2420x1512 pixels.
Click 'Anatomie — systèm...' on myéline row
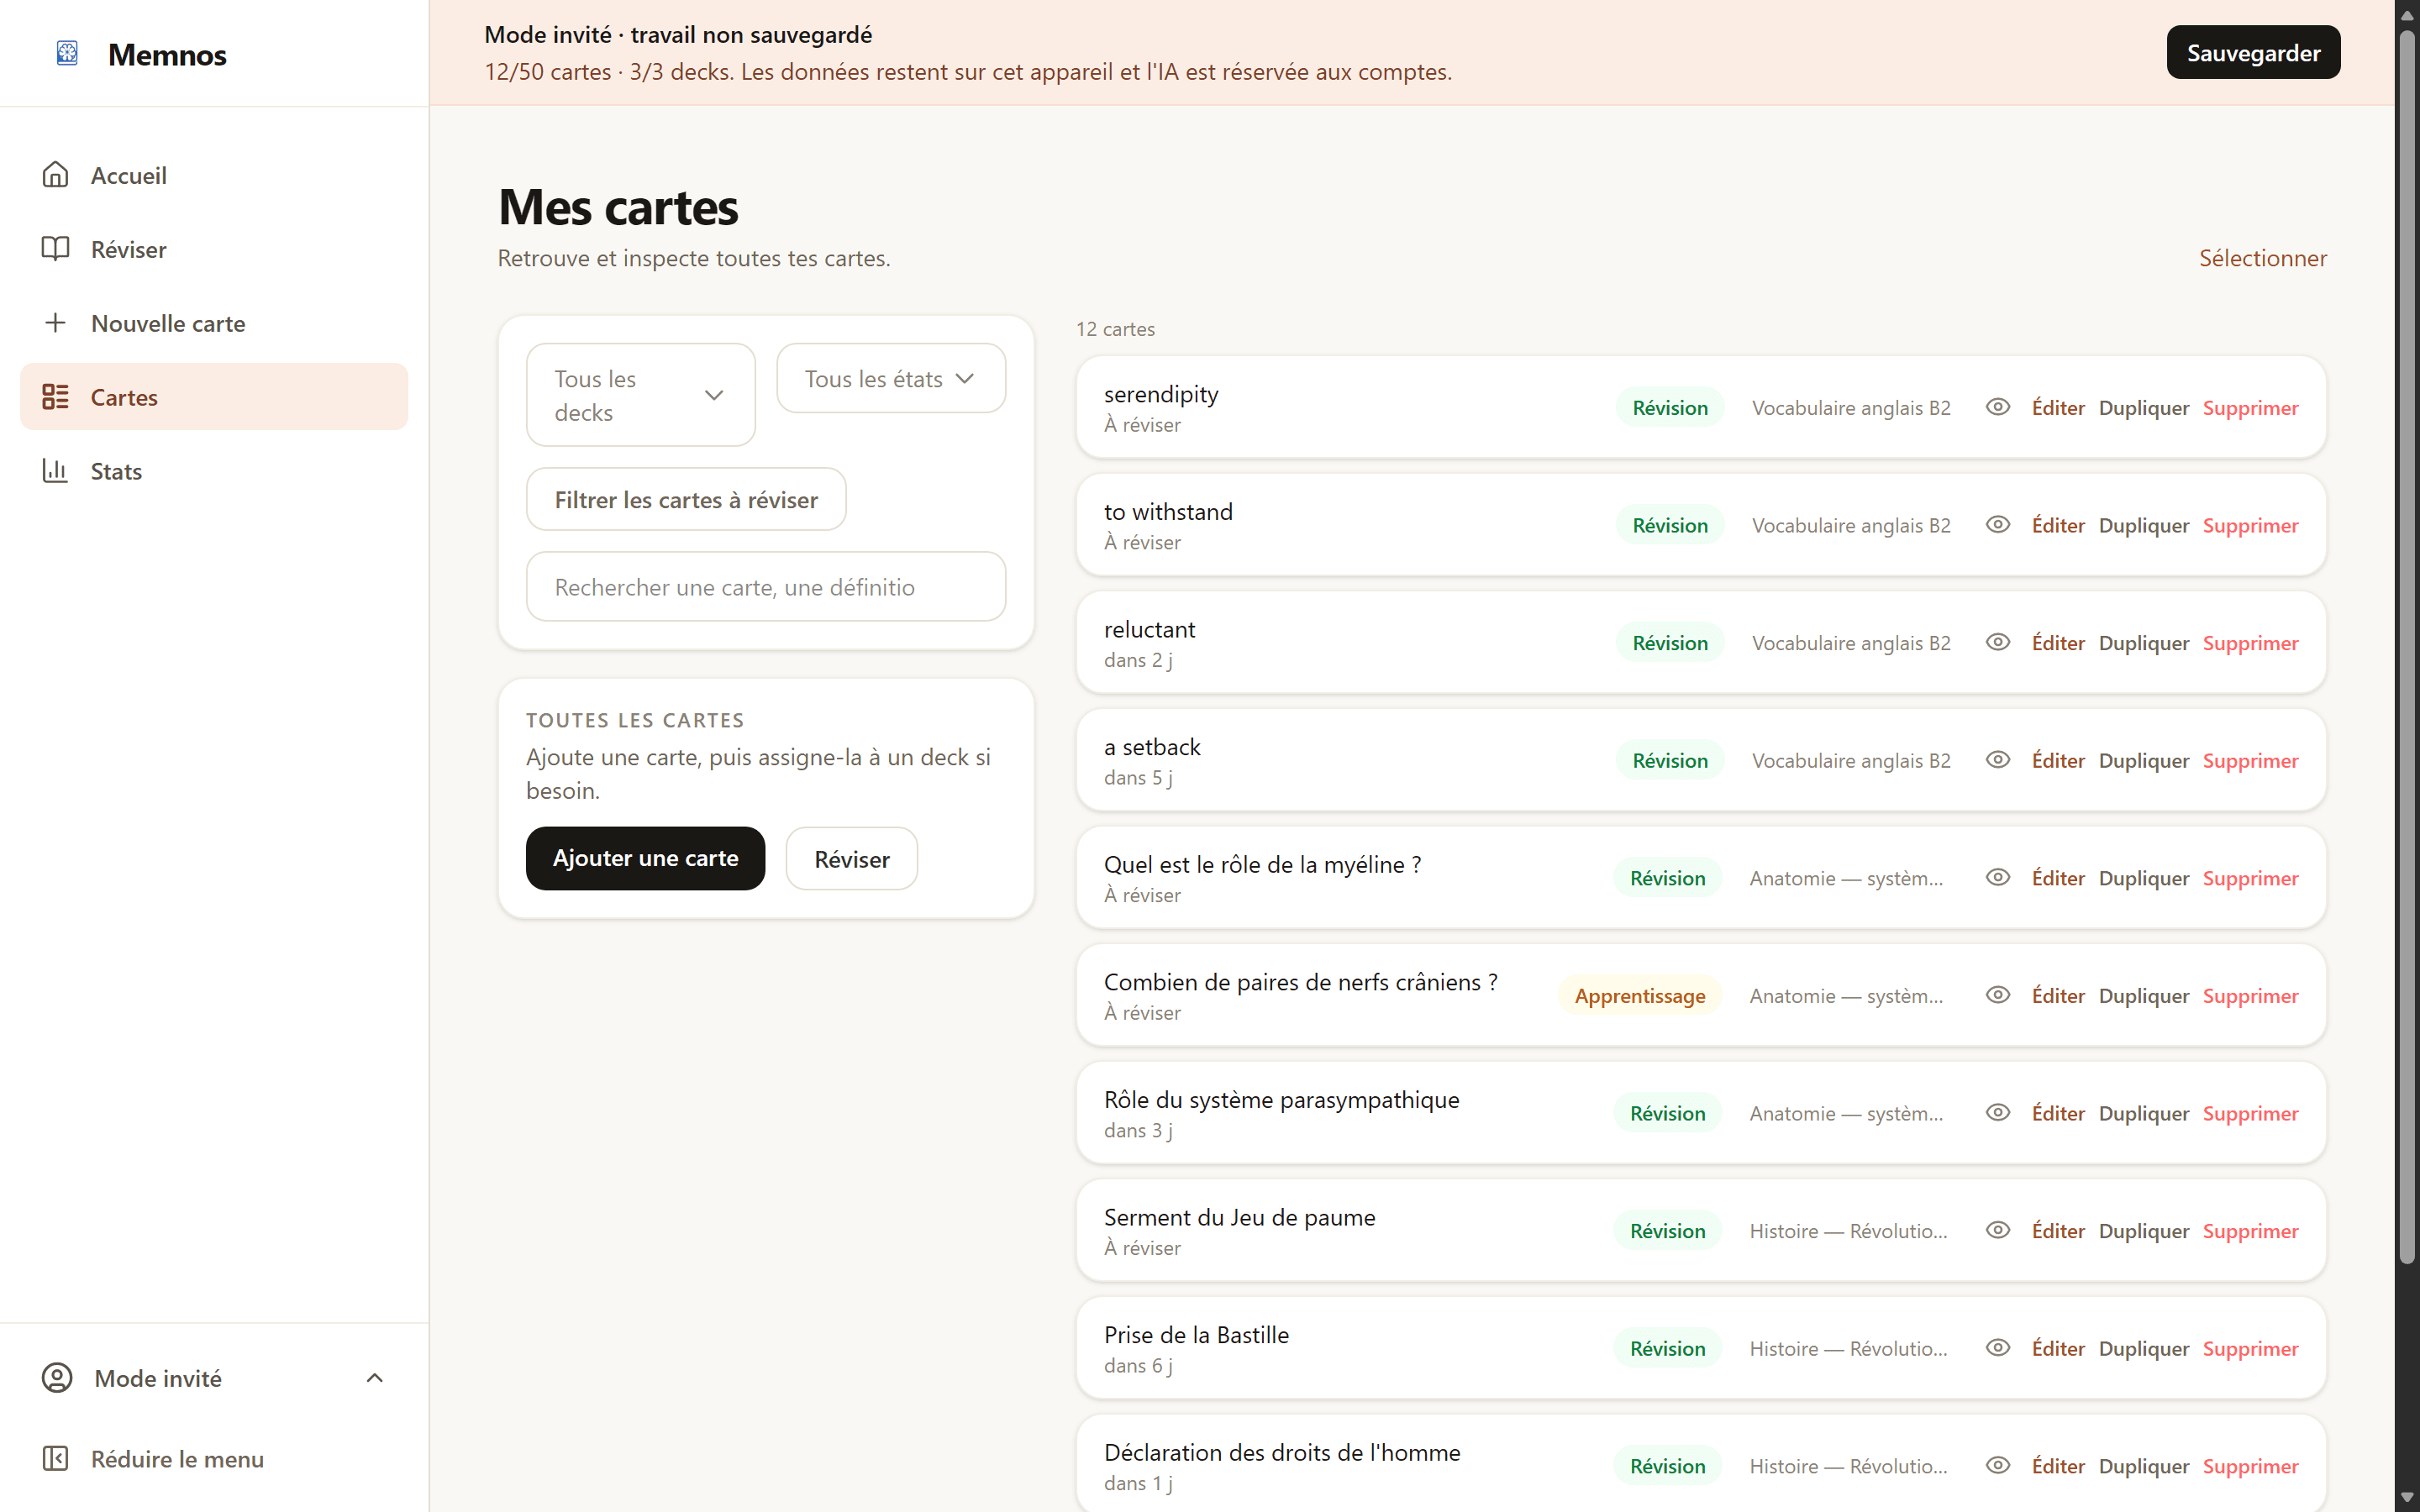(1846, 878)
